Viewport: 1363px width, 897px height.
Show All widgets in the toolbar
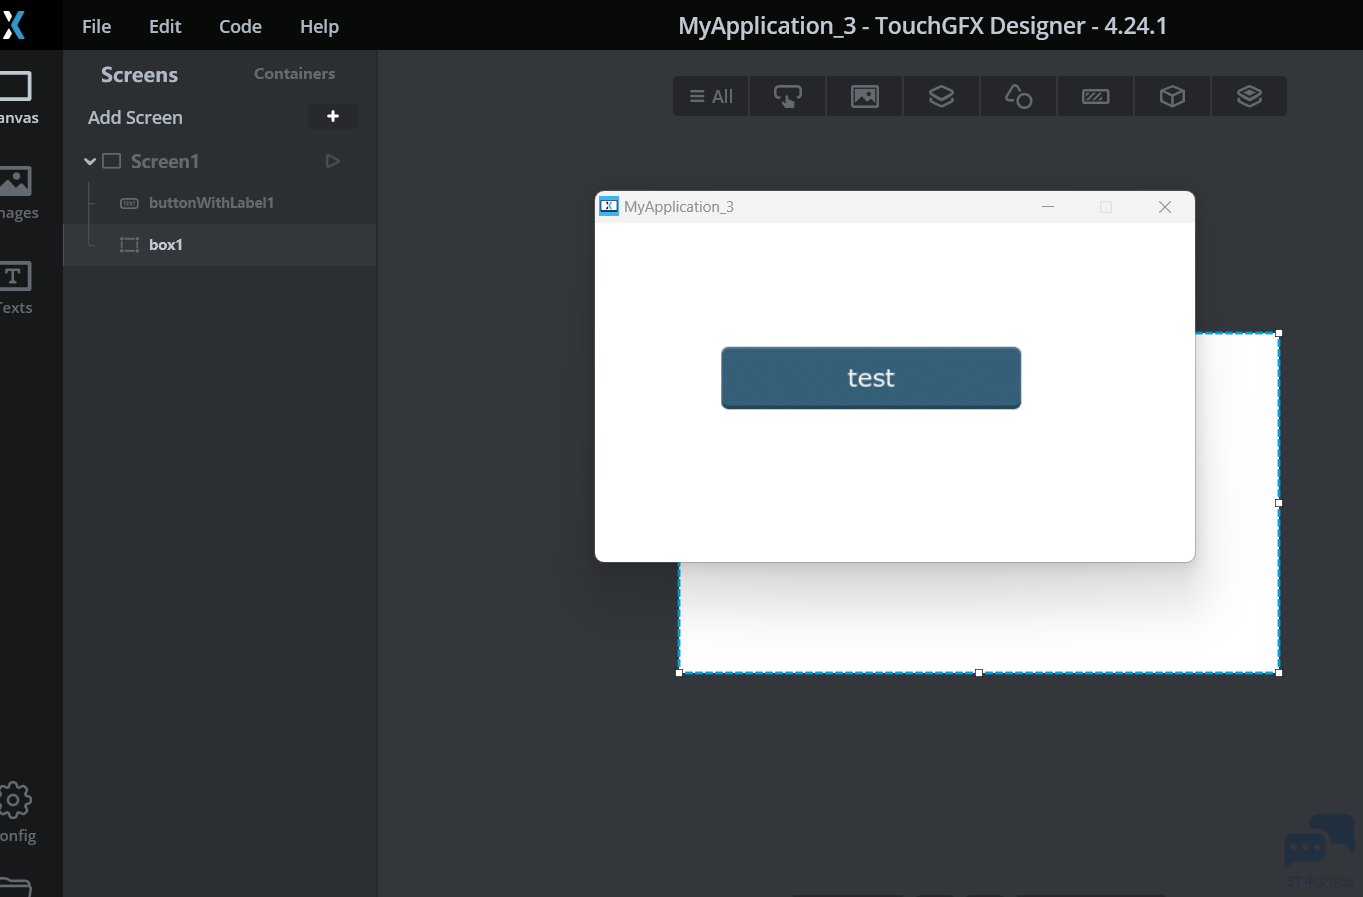711,96
